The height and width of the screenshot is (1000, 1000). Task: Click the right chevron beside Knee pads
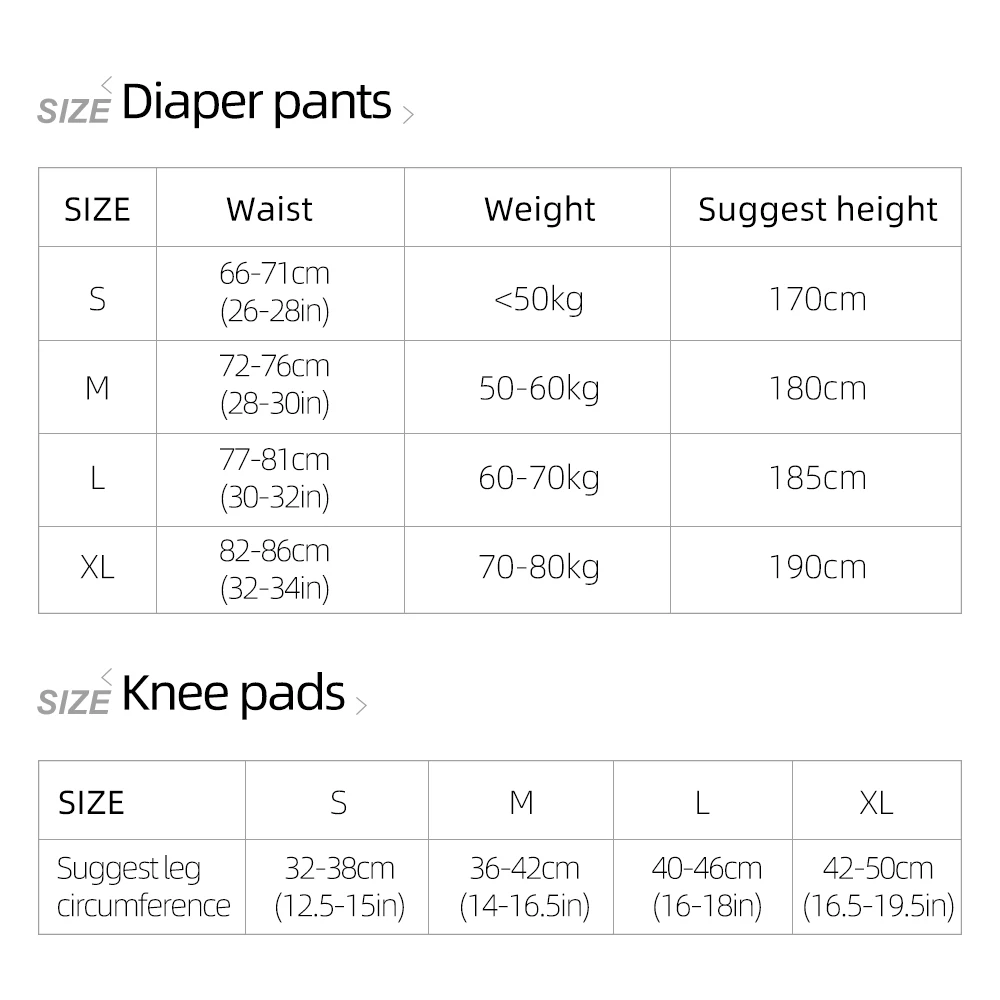(361, 706)
